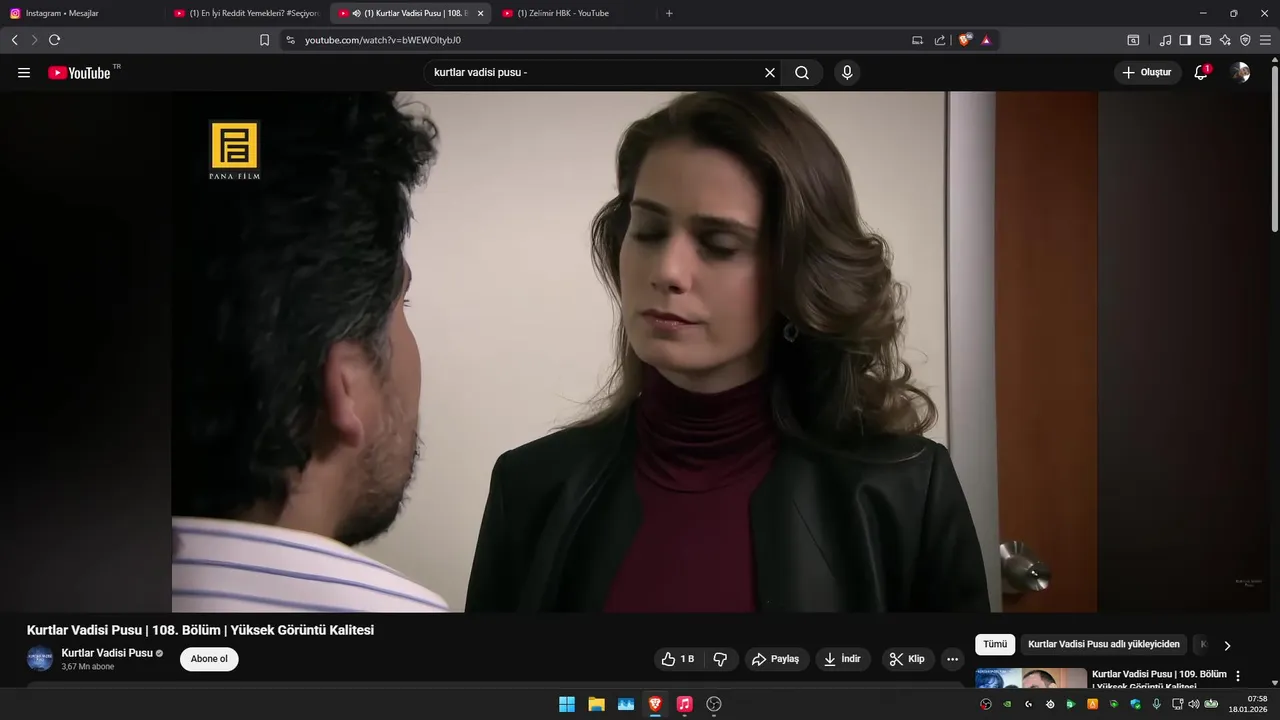Screen dimensions: 1280x720
Task: Toggle the browser sidebar panel
Action: coord(1185,40)
